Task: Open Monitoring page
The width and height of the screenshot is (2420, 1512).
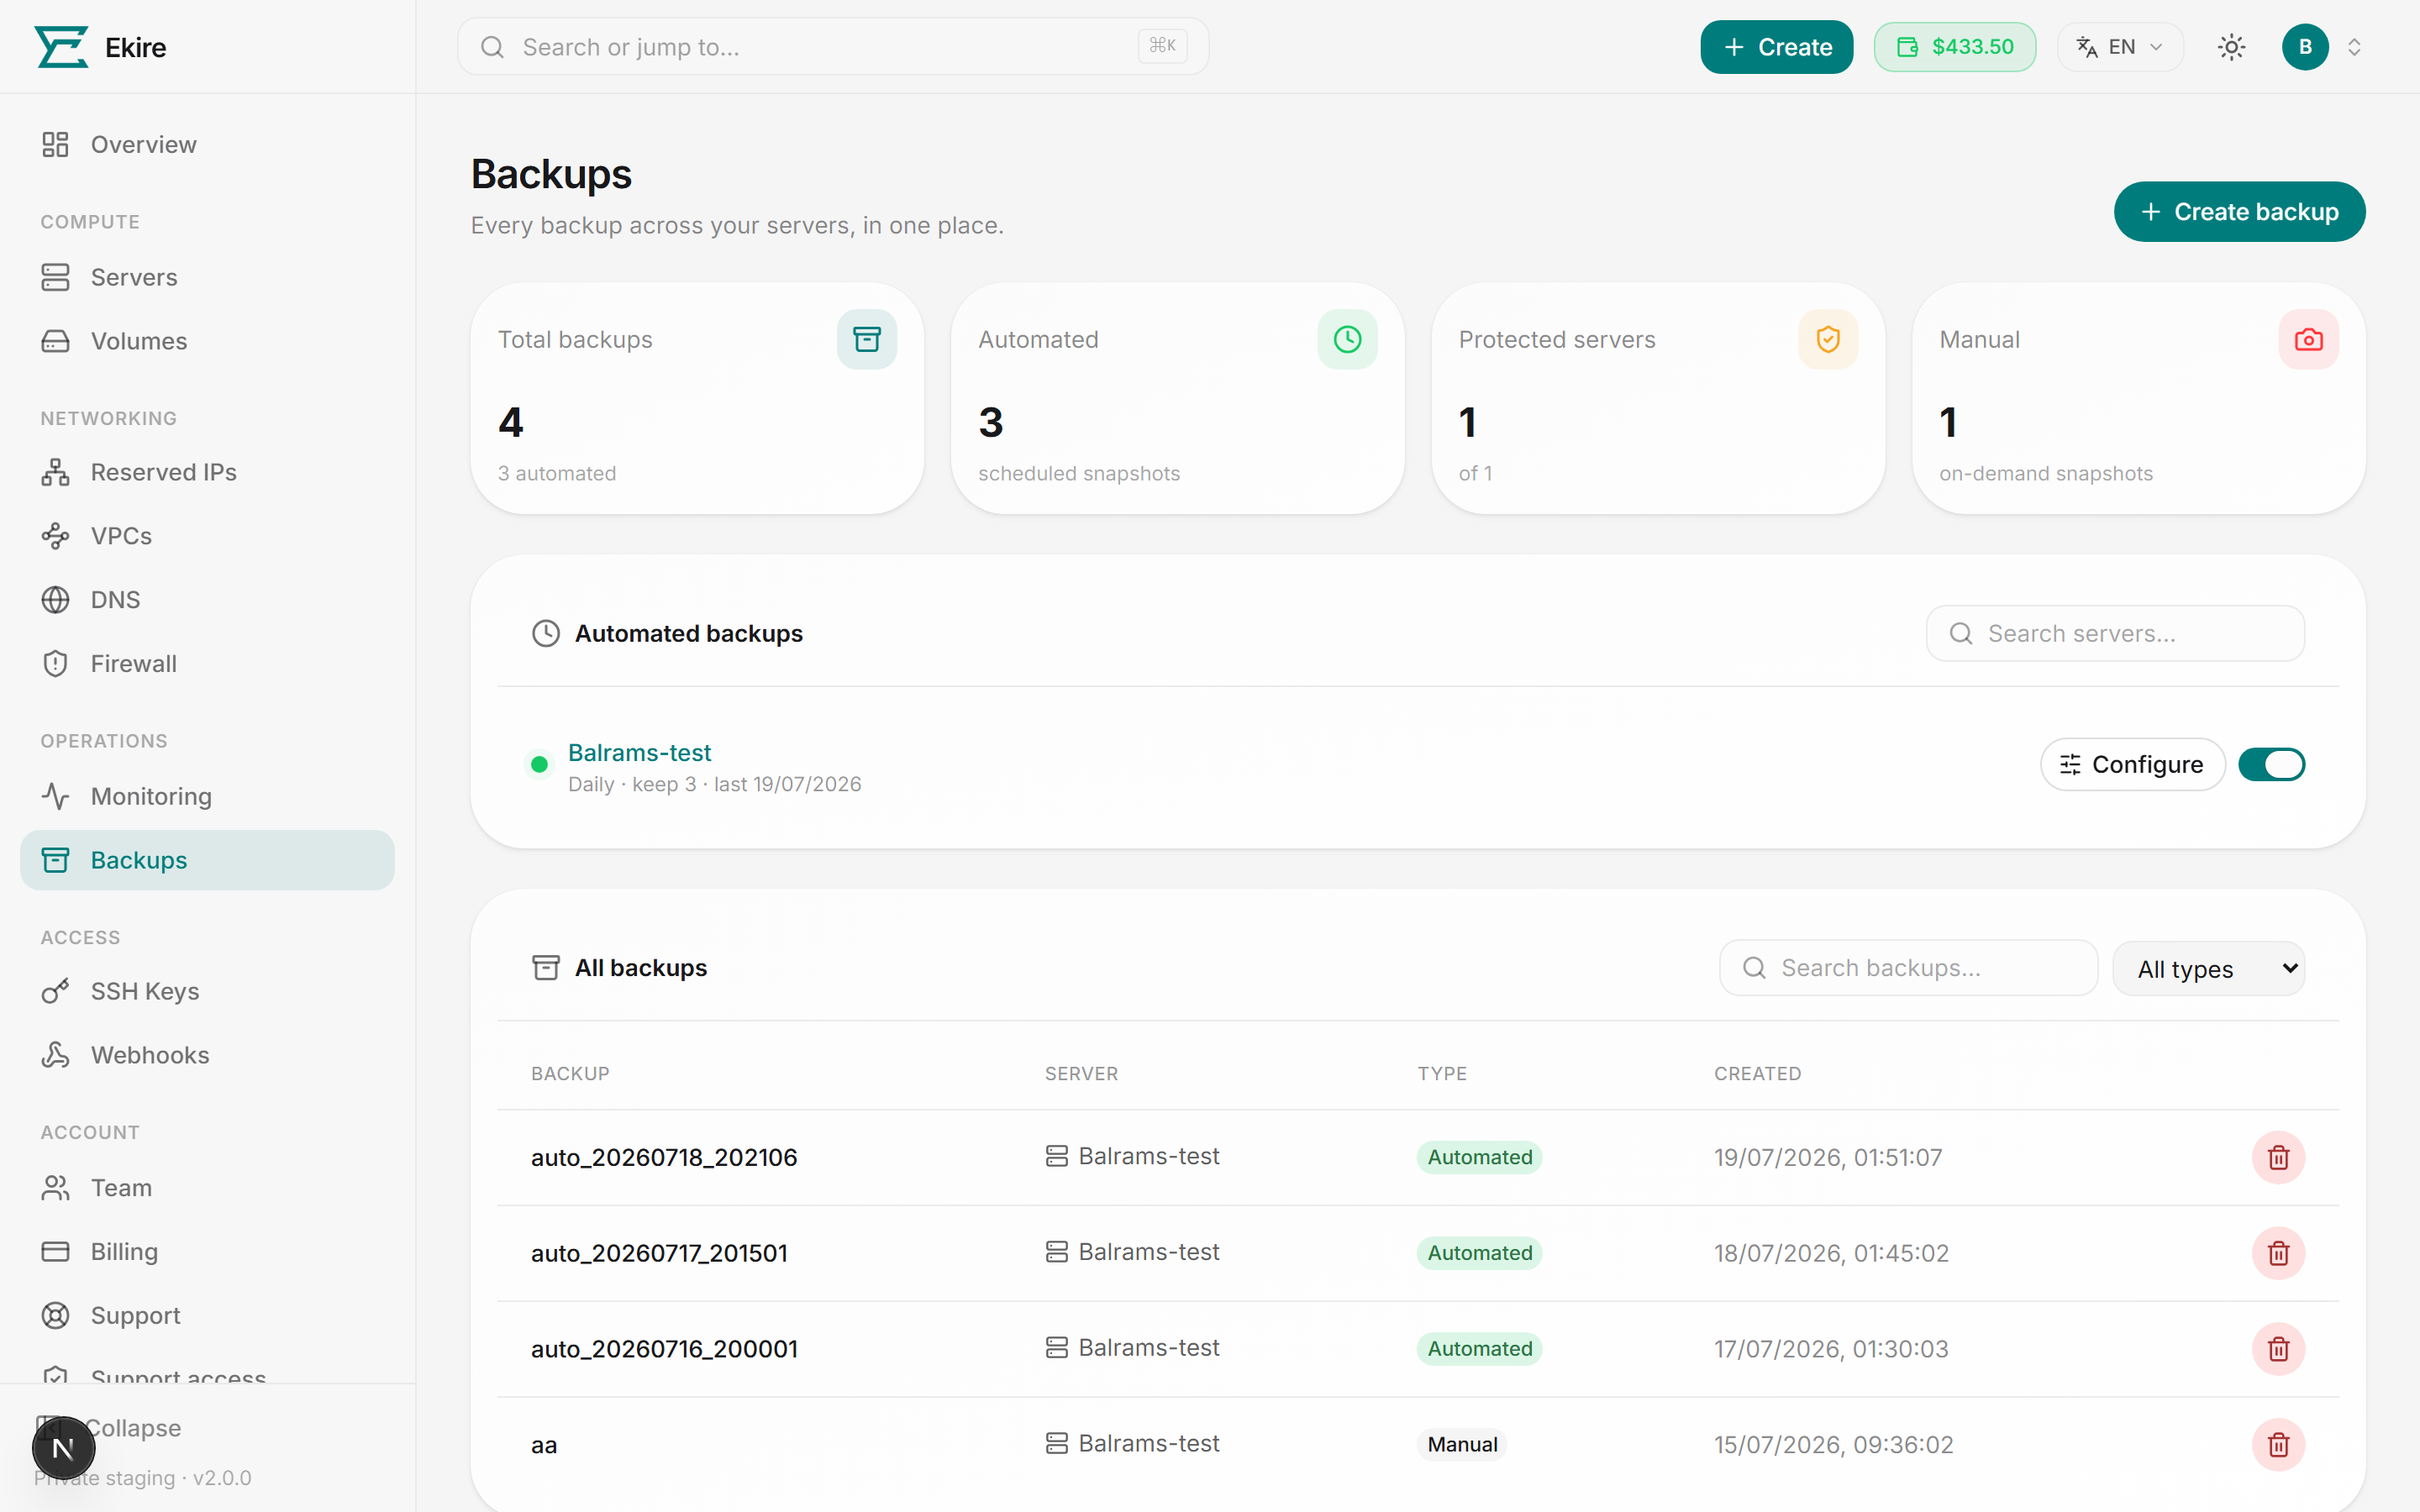Action: tap(207, 796)
